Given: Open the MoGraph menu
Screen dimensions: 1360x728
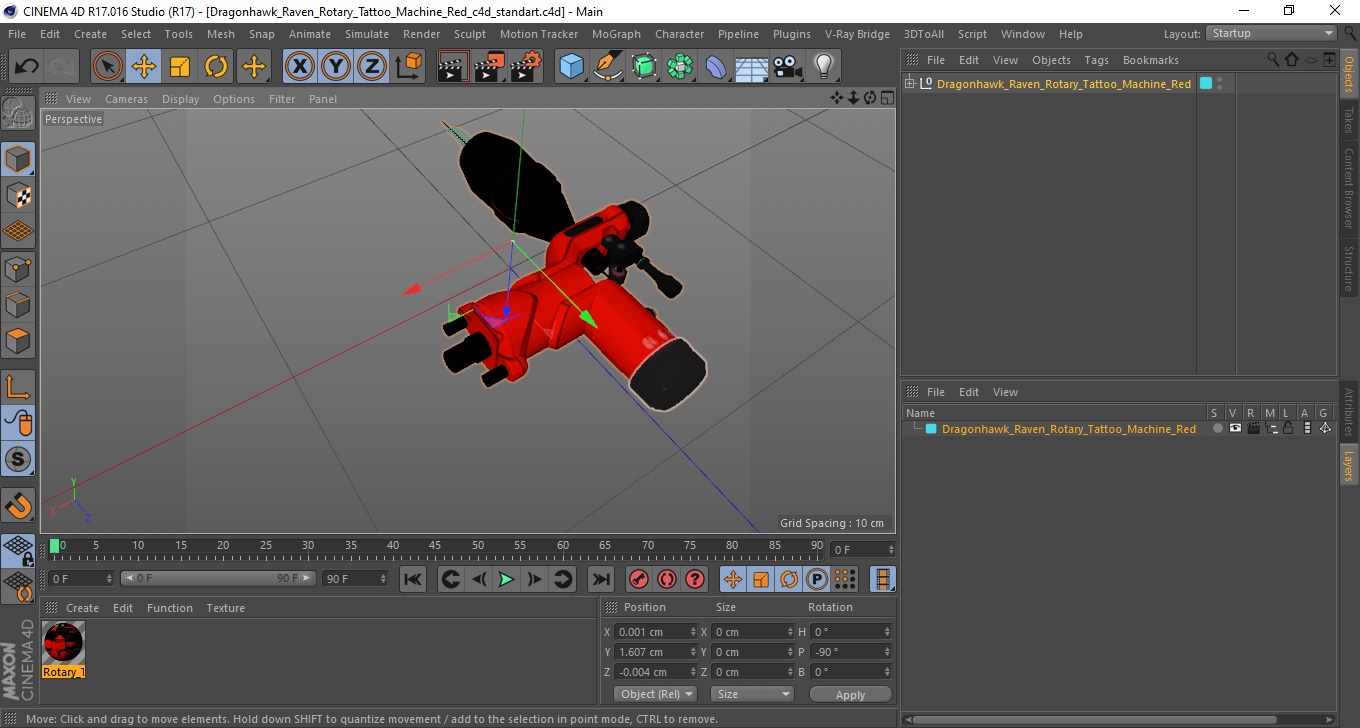Looking at the screenshot, I should click(x=615, y=34).
